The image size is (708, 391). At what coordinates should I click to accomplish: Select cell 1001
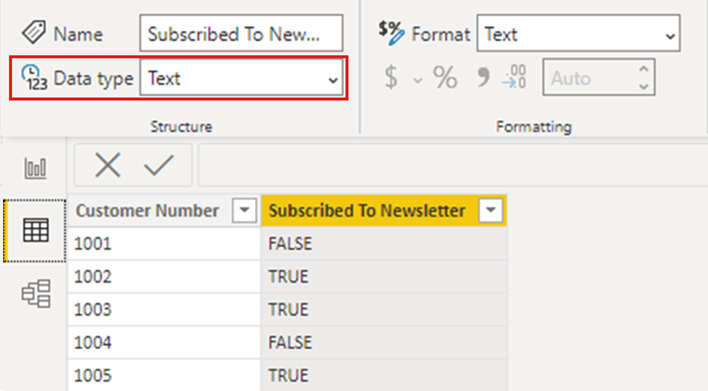click(164, 243)
